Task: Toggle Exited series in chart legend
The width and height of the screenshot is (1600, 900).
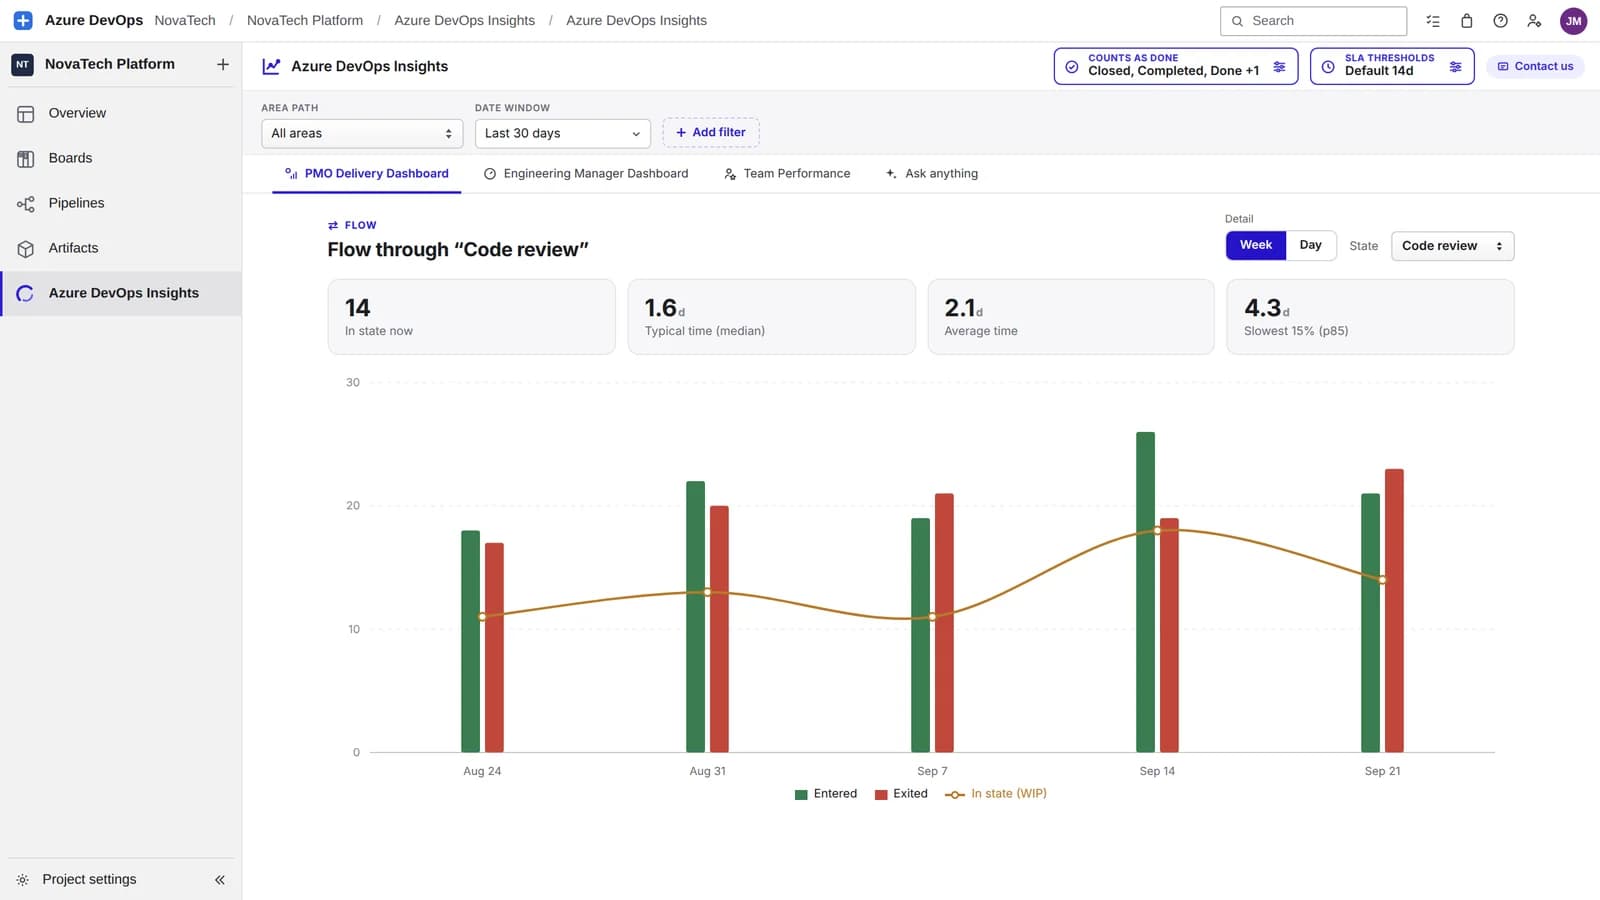Action: (901, 794)
